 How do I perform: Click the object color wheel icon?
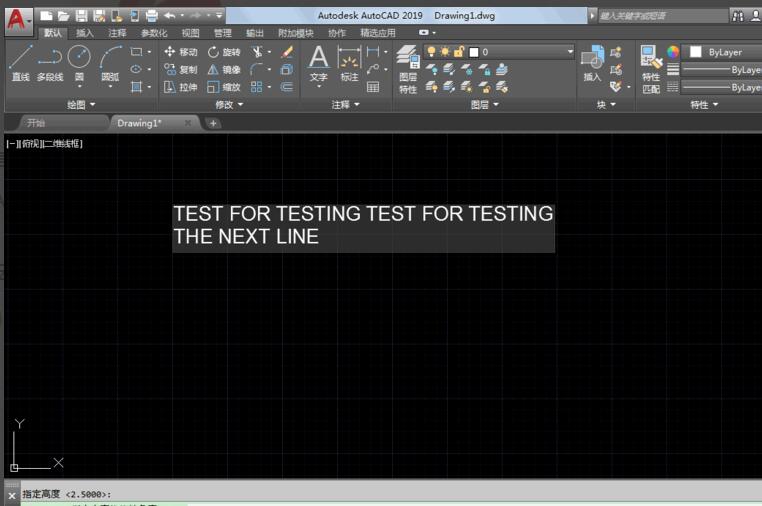[x=673, y=52]
